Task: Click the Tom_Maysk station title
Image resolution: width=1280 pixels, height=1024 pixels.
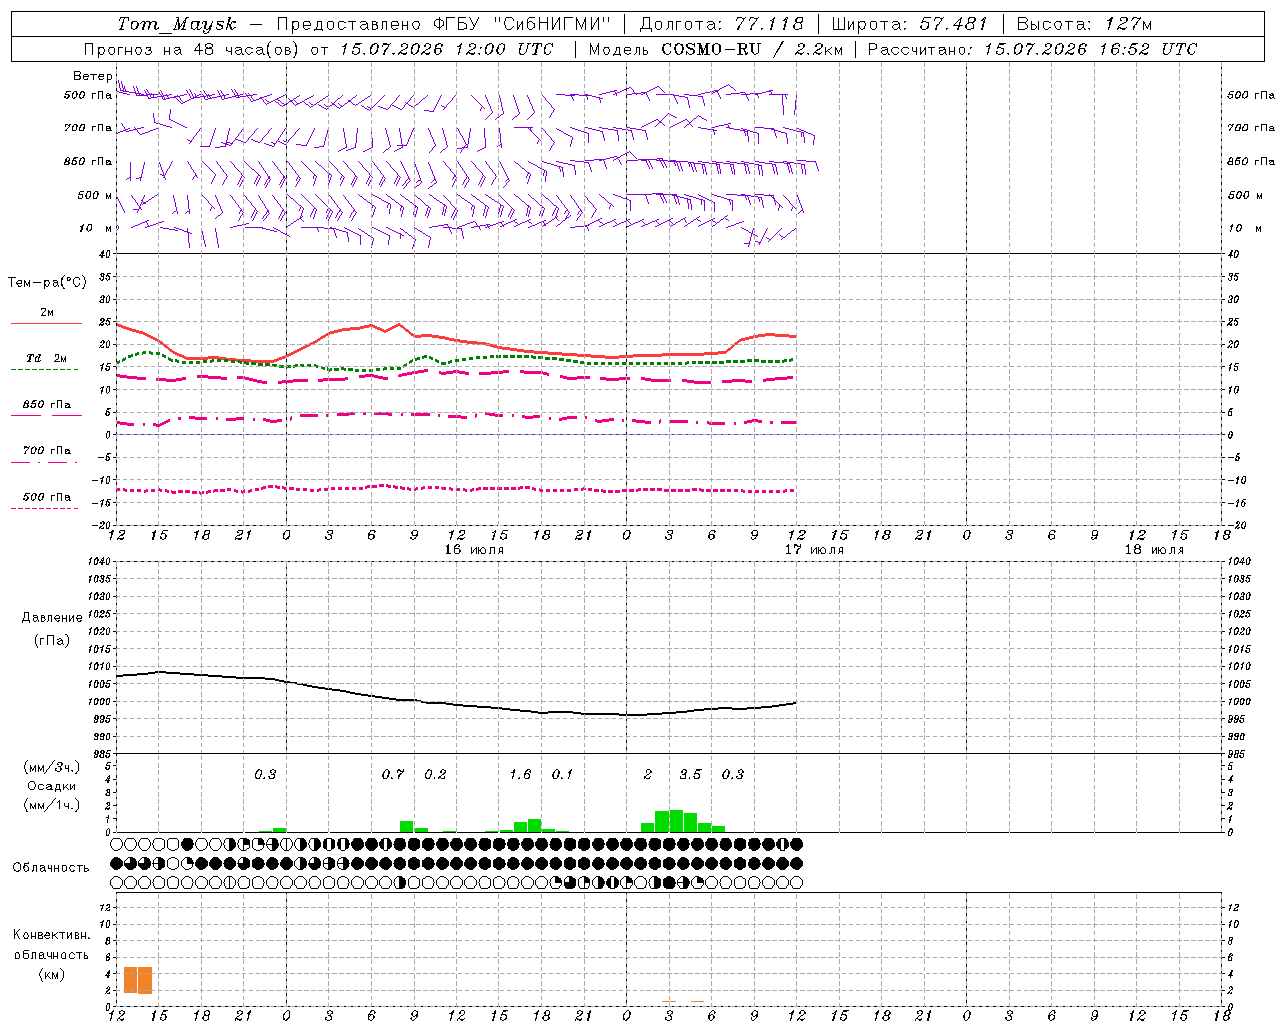Action: point(177,24)
